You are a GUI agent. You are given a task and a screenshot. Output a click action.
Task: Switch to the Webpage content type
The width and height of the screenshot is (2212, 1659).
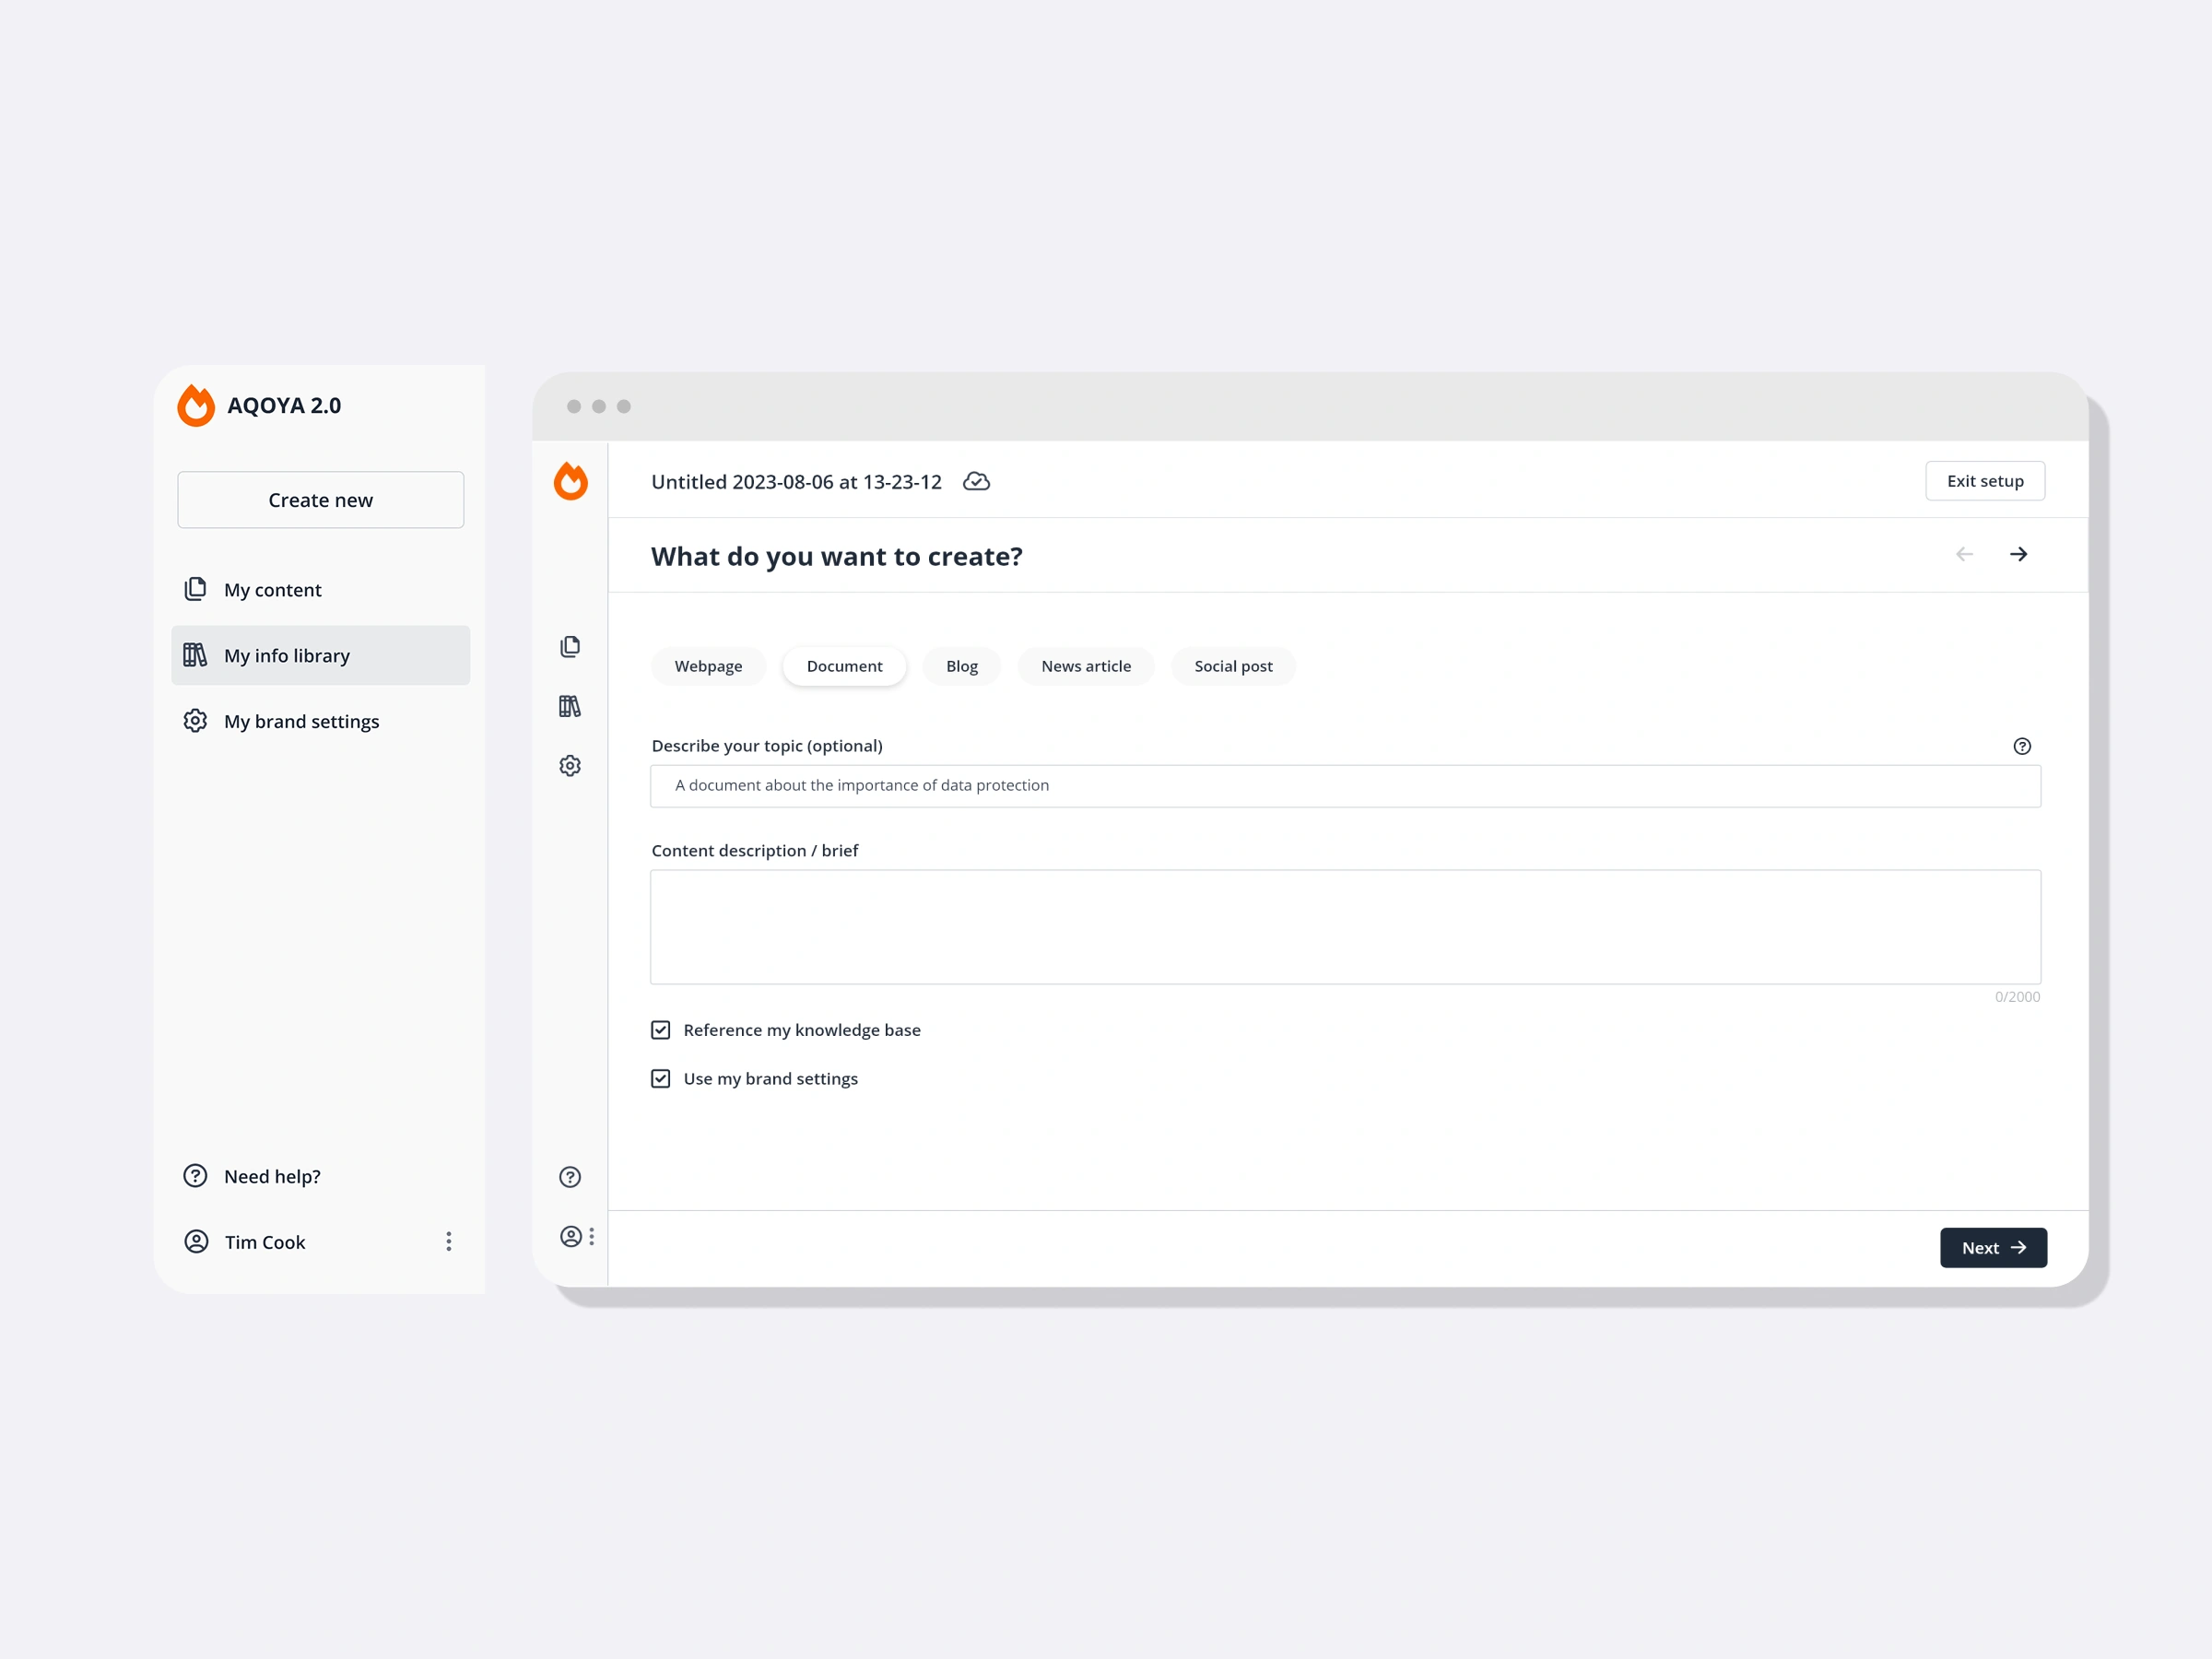point(708,666)
